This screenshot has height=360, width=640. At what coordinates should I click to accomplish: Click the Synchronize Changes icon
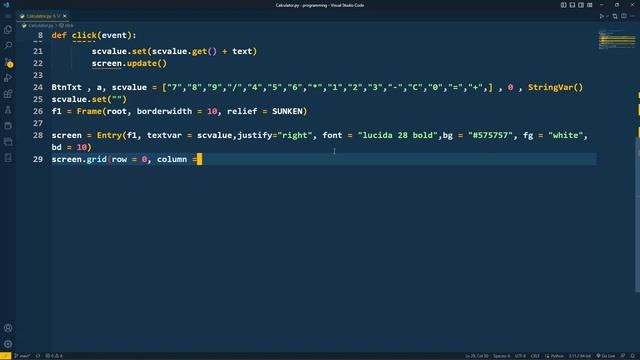[x=38, y=356]
